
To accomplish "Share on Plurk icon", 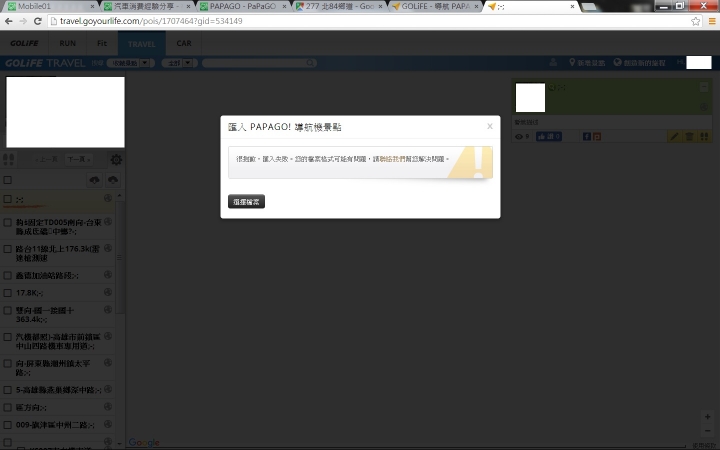I will point(597,136).
